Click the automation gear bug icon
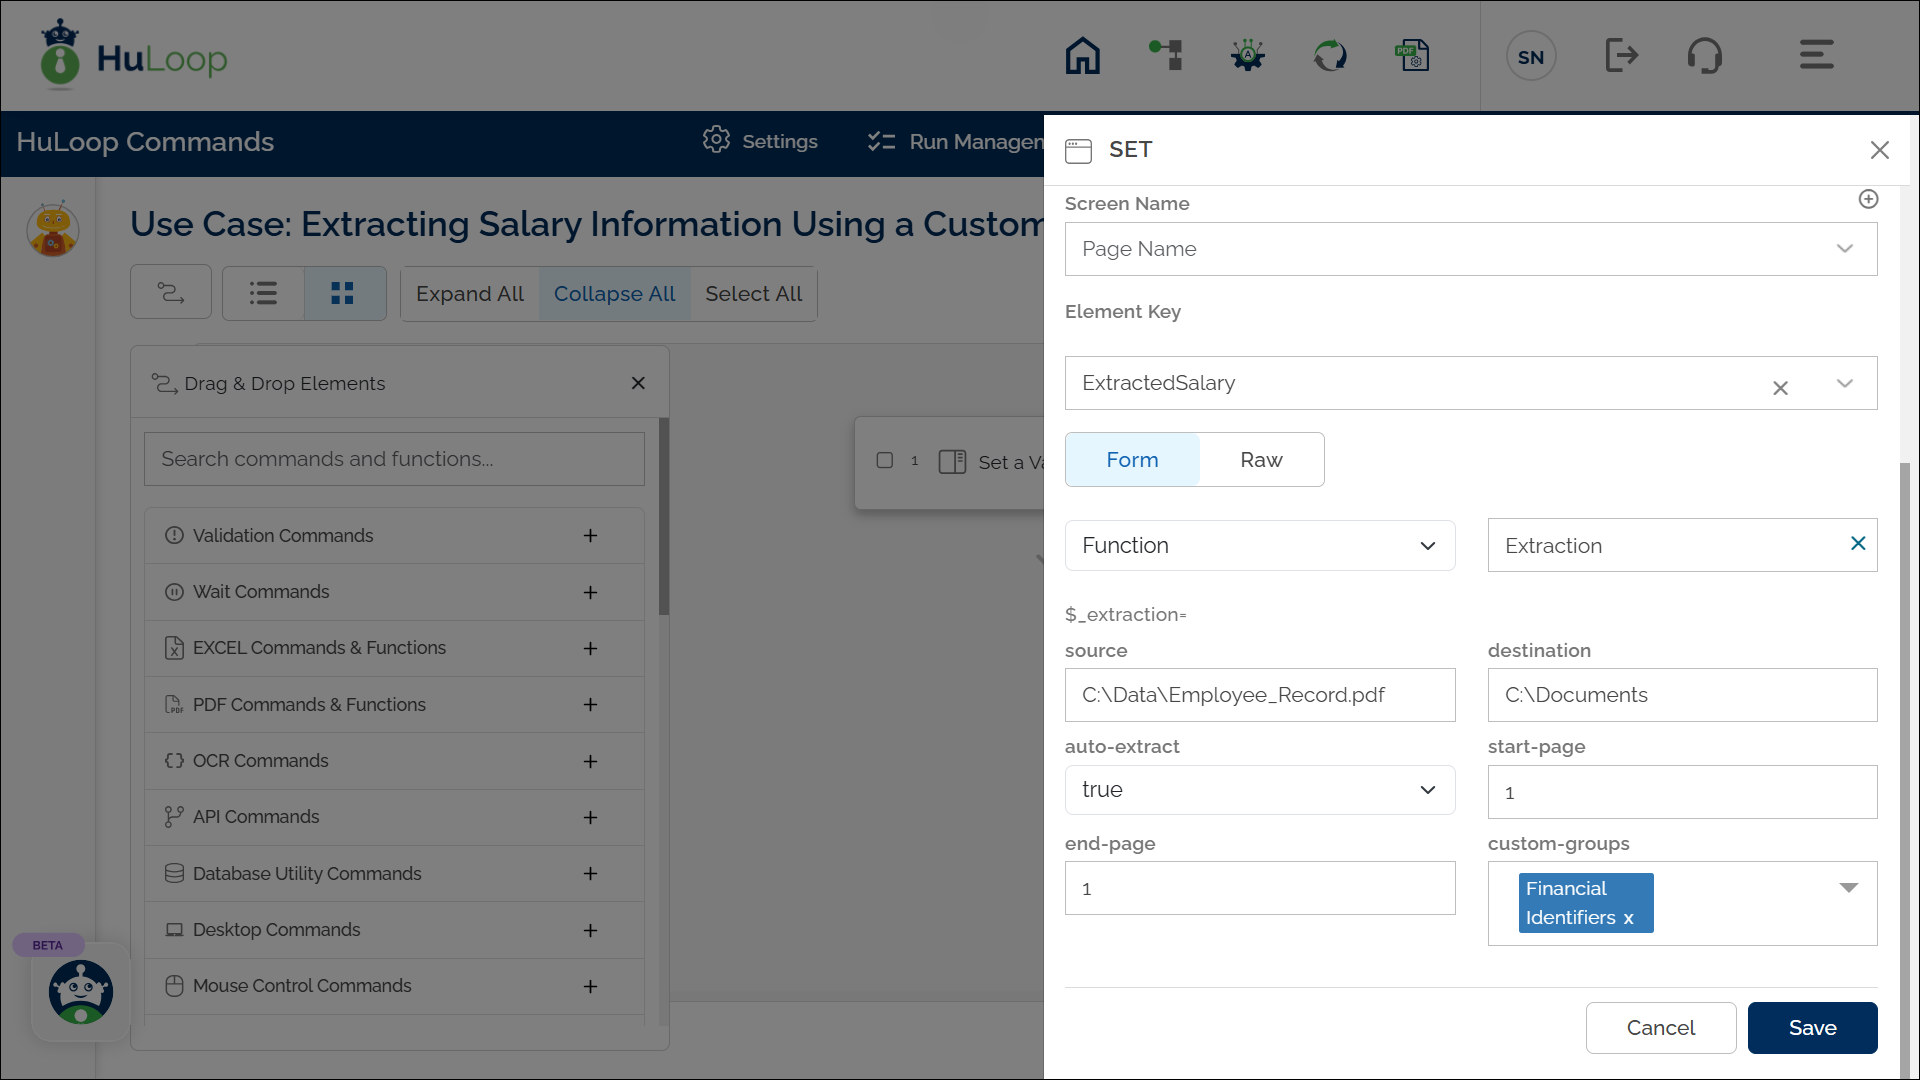This screenshot has height=1080, width=1920. pyautogui.click(x=1247, y=56)
